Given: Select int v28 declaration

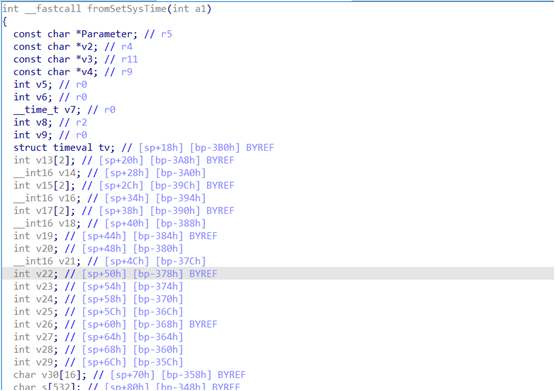Looking at the screenshot, I should click(x=35, y=350).
